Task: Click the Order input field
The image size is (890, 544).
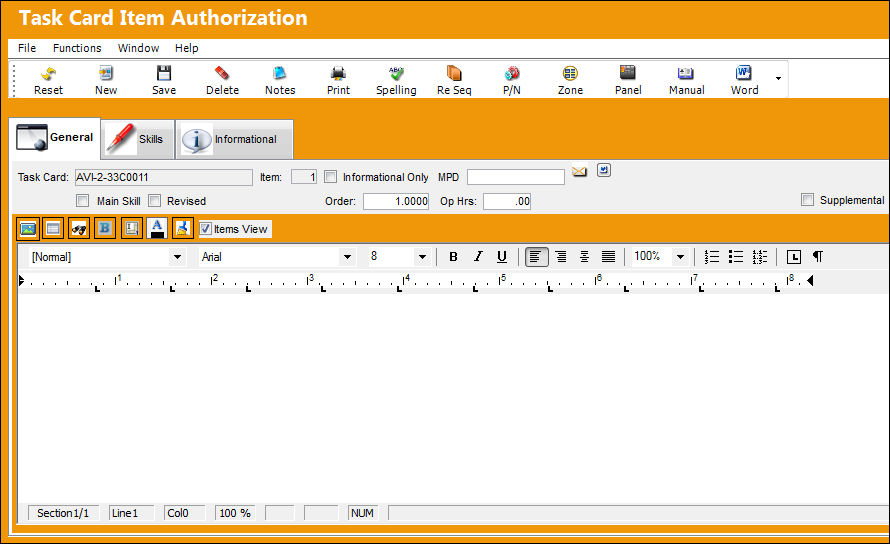Action: (x=396, y=201)
